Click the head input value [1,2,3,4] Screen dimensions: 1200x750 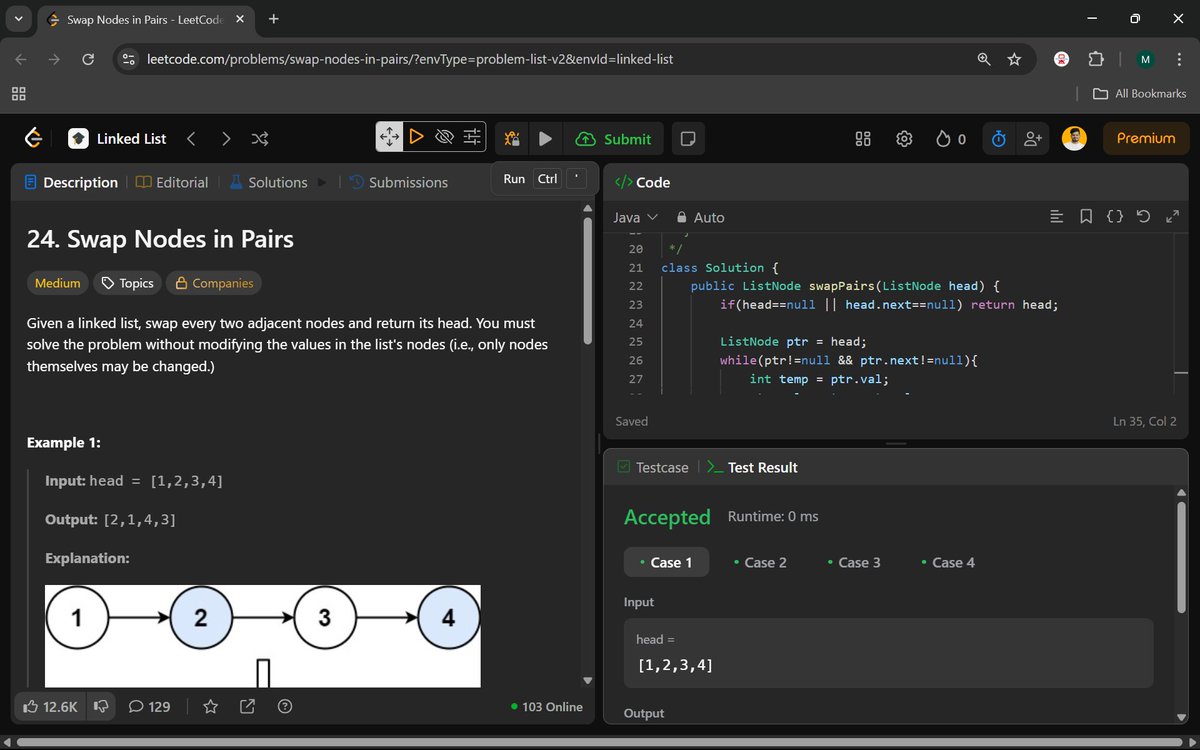point(674,664)
